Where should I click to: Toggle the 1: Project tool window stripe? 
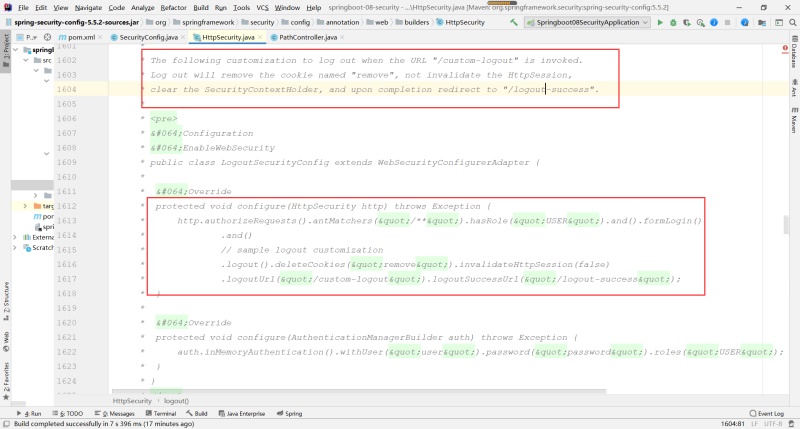[6, 50]
